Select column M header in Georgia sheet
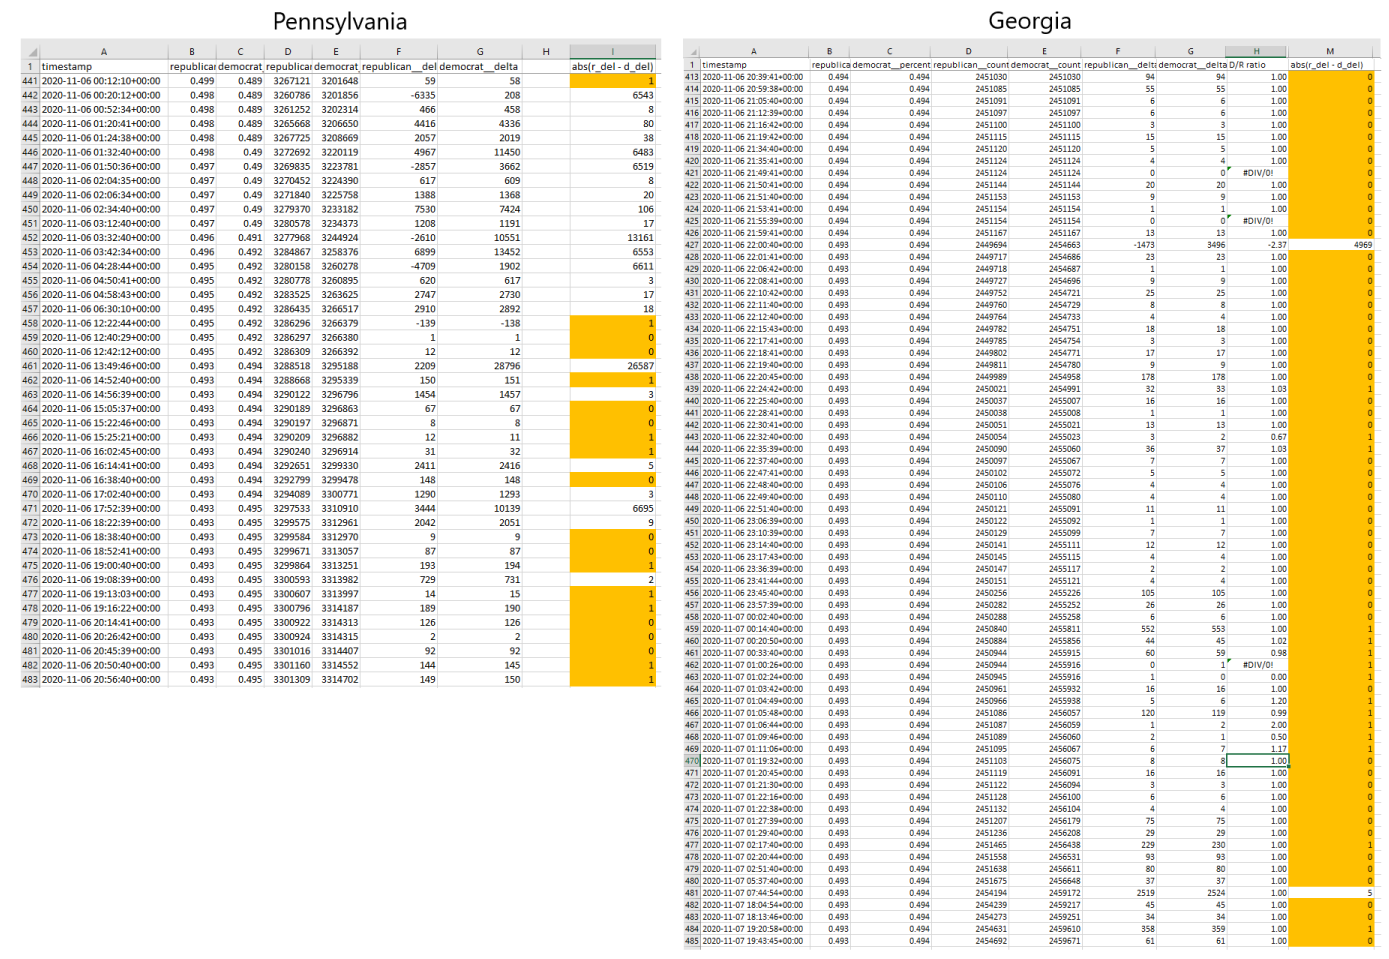The image size is (1389, 959). point(1330,51)
